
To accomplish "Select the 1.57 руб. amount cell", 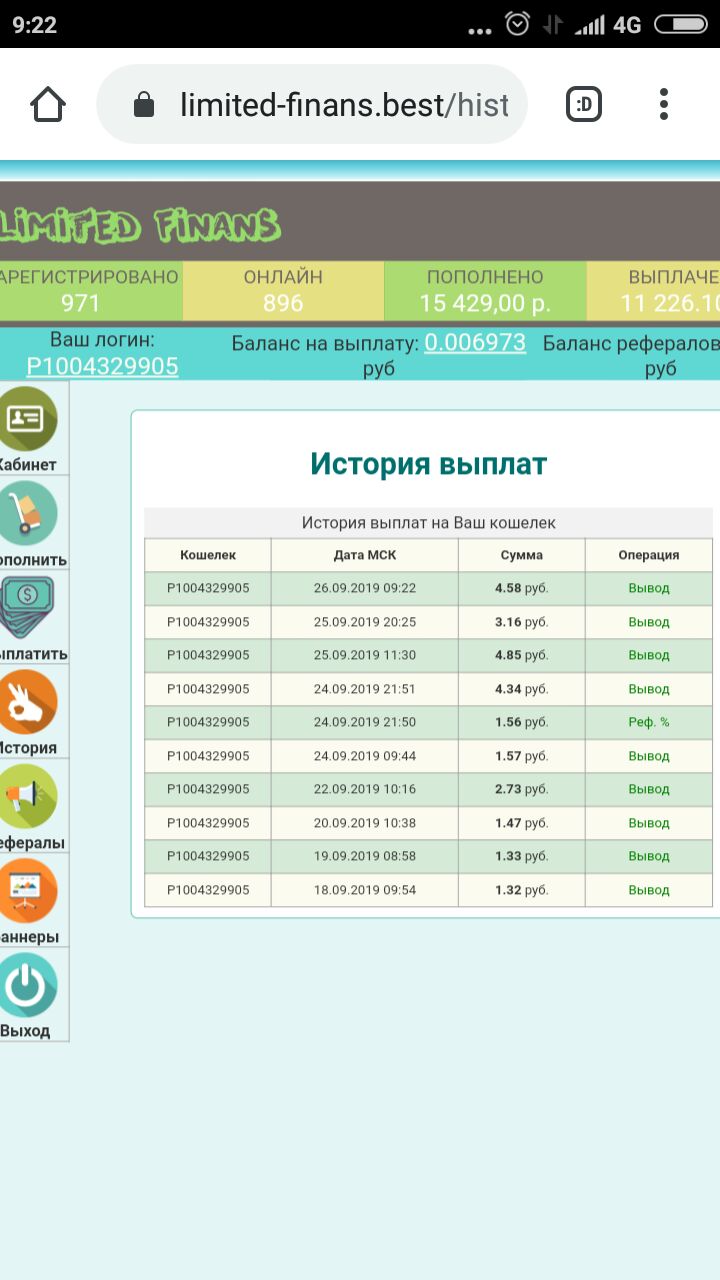I will click(x=522, y=756).
